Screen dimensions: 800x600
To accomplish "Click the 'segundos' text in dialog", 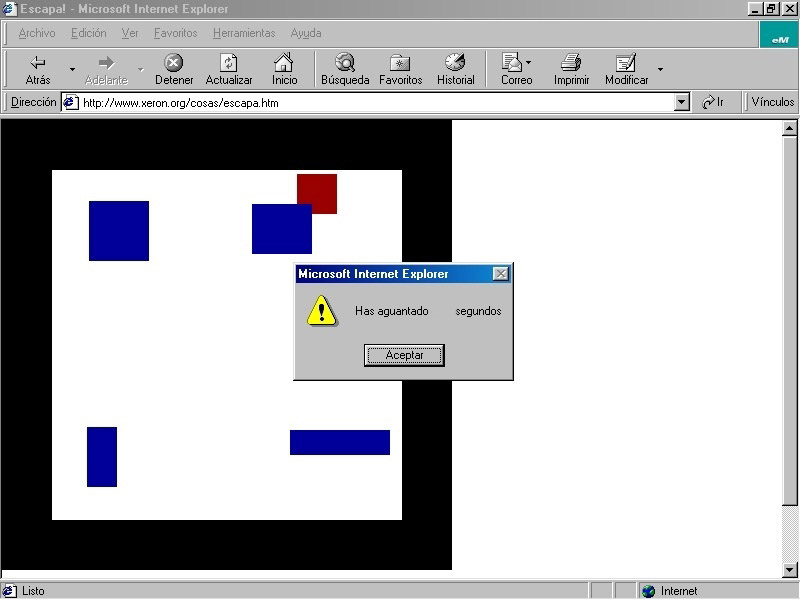I will point(478,311).
